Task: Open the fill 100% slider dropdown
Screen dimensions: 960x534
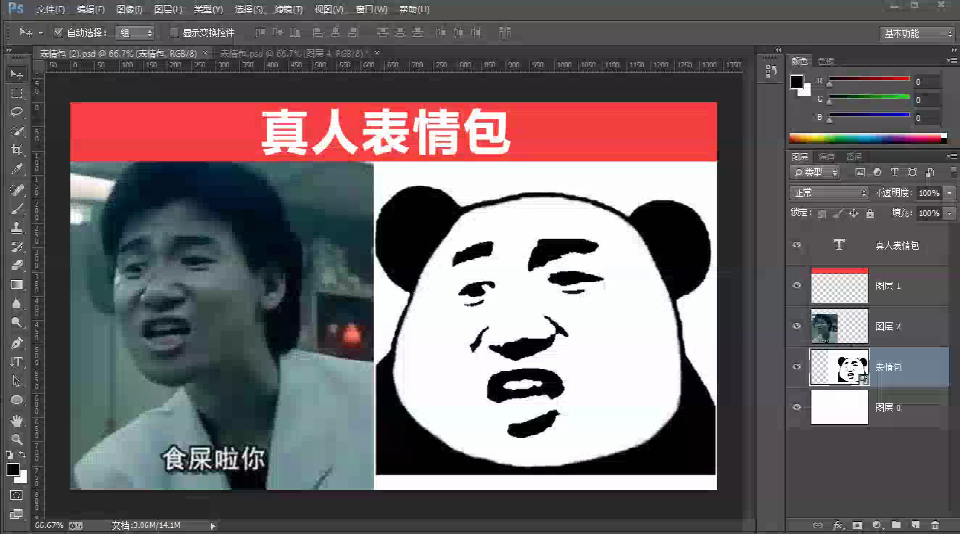Action: click(950, 213)
